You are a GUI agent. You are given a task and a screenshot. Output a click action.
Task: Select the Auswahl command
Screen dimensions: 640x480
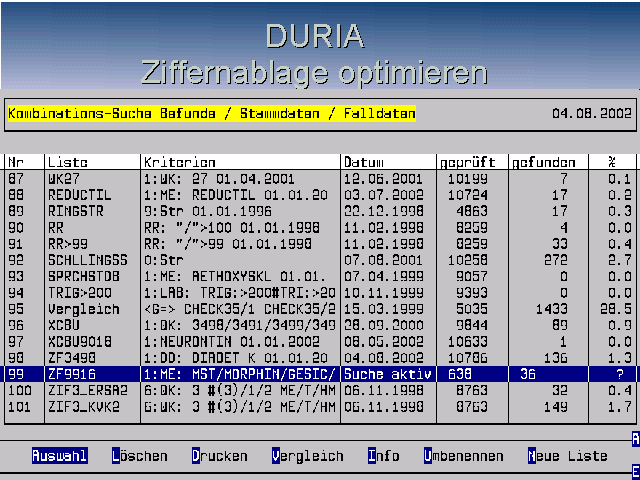[60, 456]
